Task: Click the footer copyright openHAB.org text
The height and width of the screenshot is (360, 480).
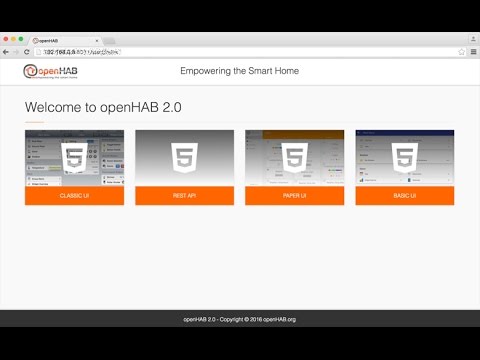Action: click(x=239, y=319)
